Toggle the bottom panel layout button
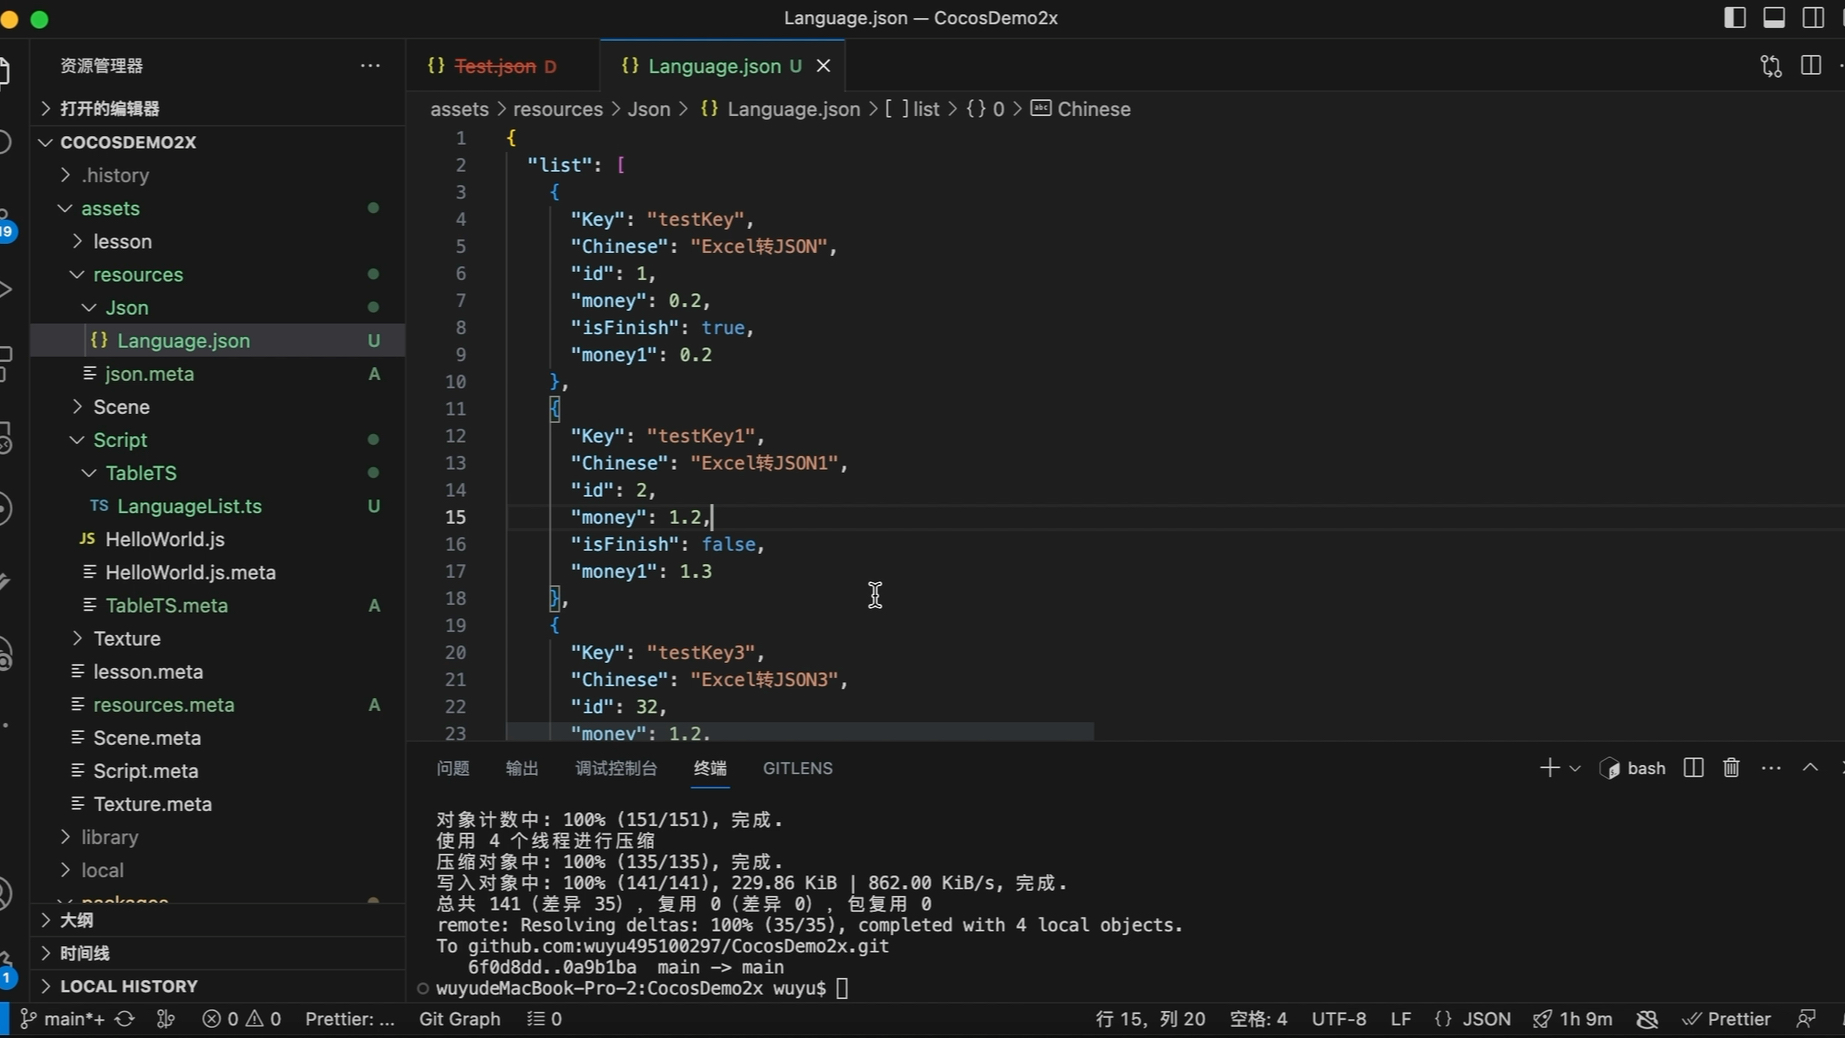The width and height of the screenshot is (1845, 1038). [x=1774, y=18]
